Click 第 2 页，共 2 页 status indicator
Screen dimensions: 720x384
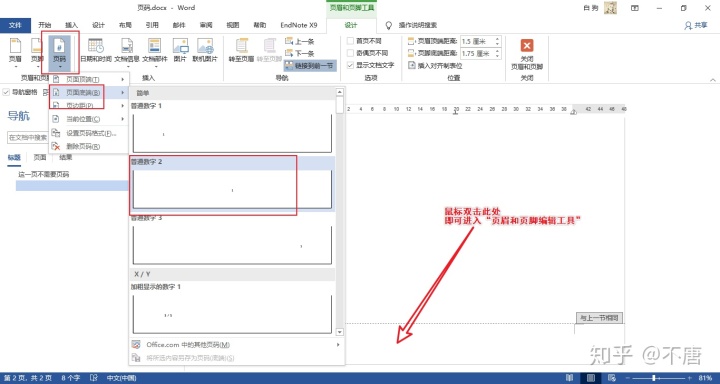point(27,378)
